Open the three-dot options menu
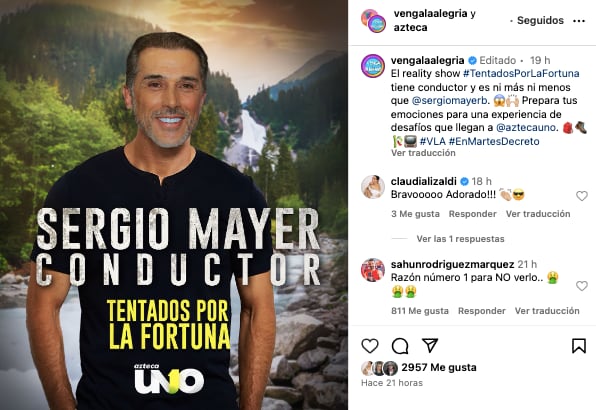 coord(579,21)
